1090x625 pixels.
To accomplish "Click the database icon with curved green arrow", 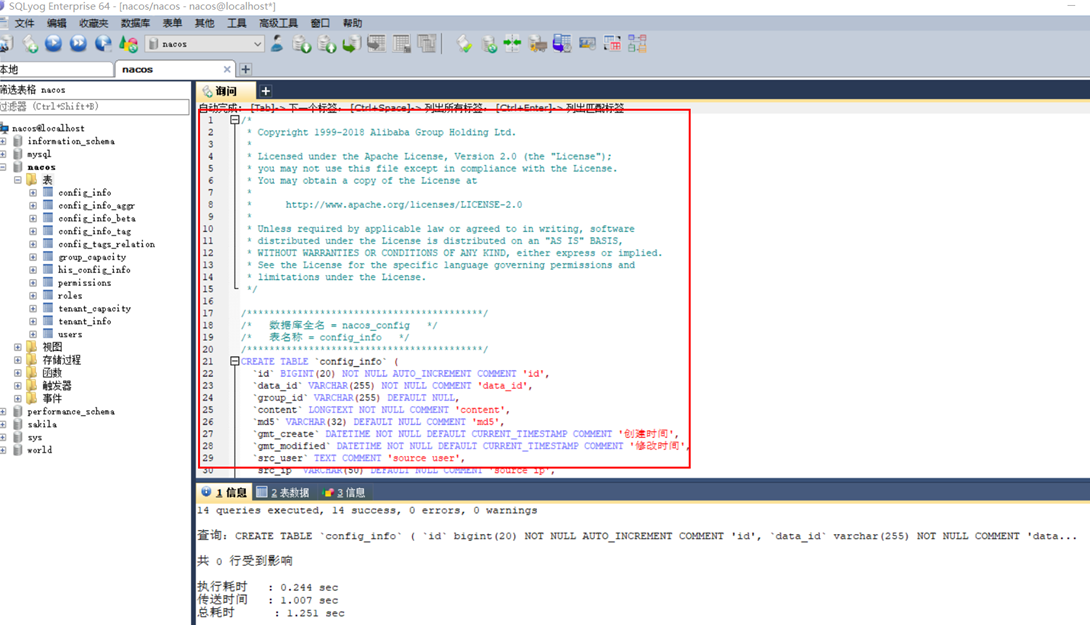I will 352,44.
